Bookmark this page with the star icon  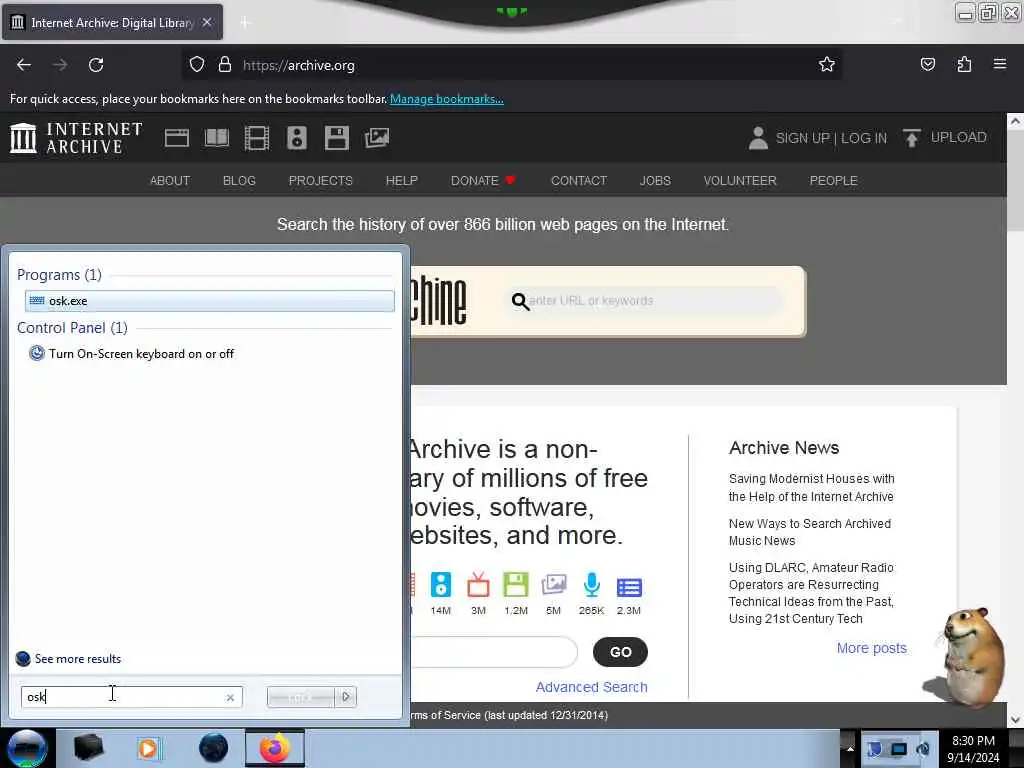coord(827,65)
